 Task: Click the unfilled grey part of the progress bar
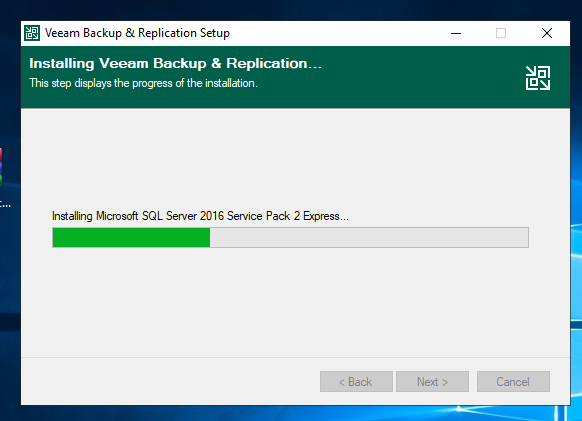369,238
